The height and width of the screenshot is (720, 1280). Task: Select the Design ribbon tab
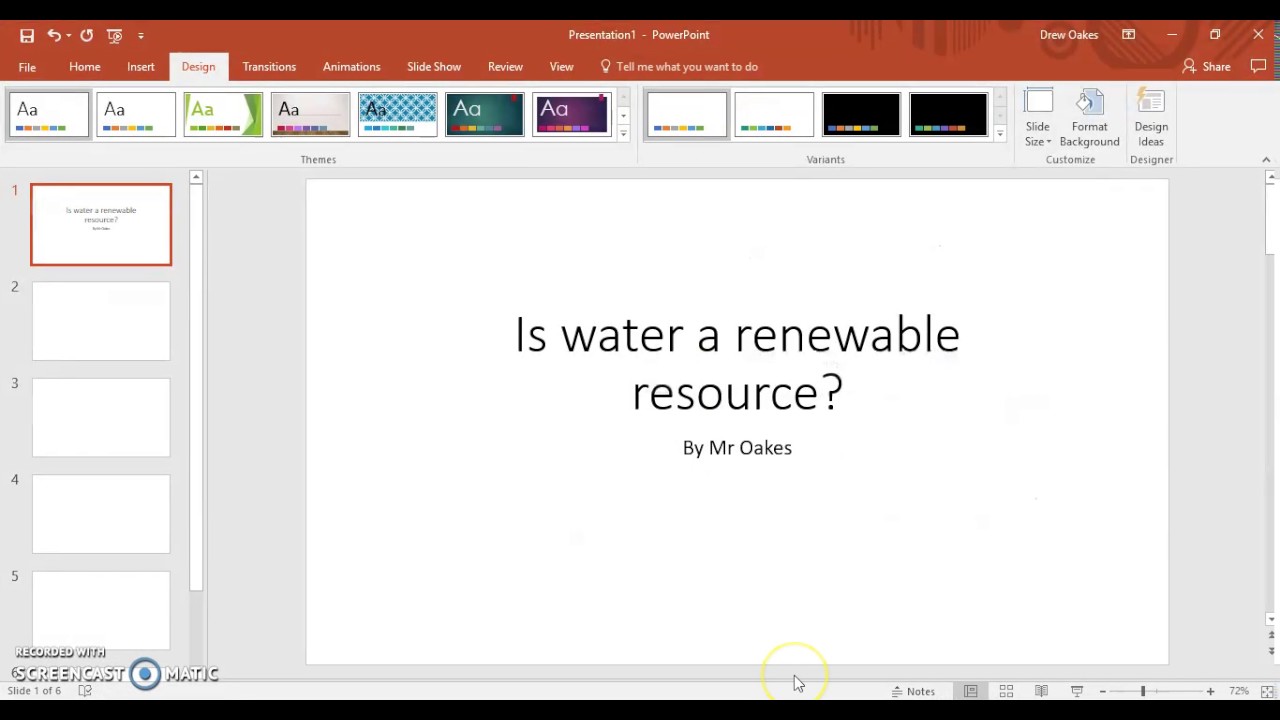click(198, 67)
